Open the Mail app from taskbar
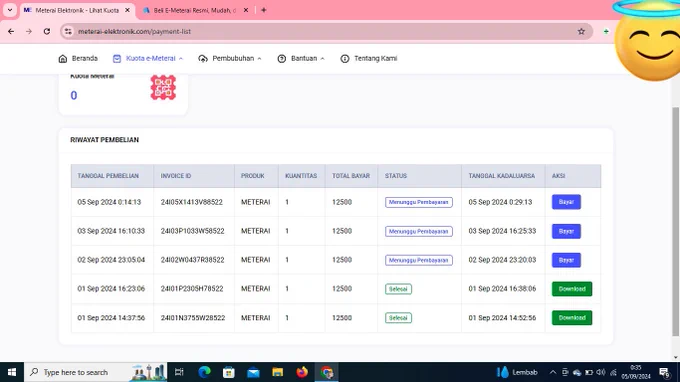This screenshot has width=680, height=382. (x=253, y=372)
